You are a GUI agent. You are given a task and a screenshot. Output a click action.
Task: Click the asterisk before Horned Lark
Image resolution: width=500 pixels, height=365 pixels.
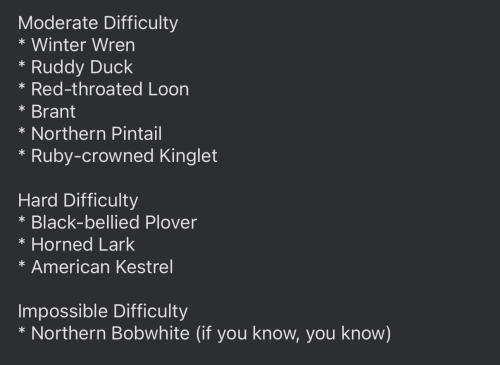click(x=22, y=242)
